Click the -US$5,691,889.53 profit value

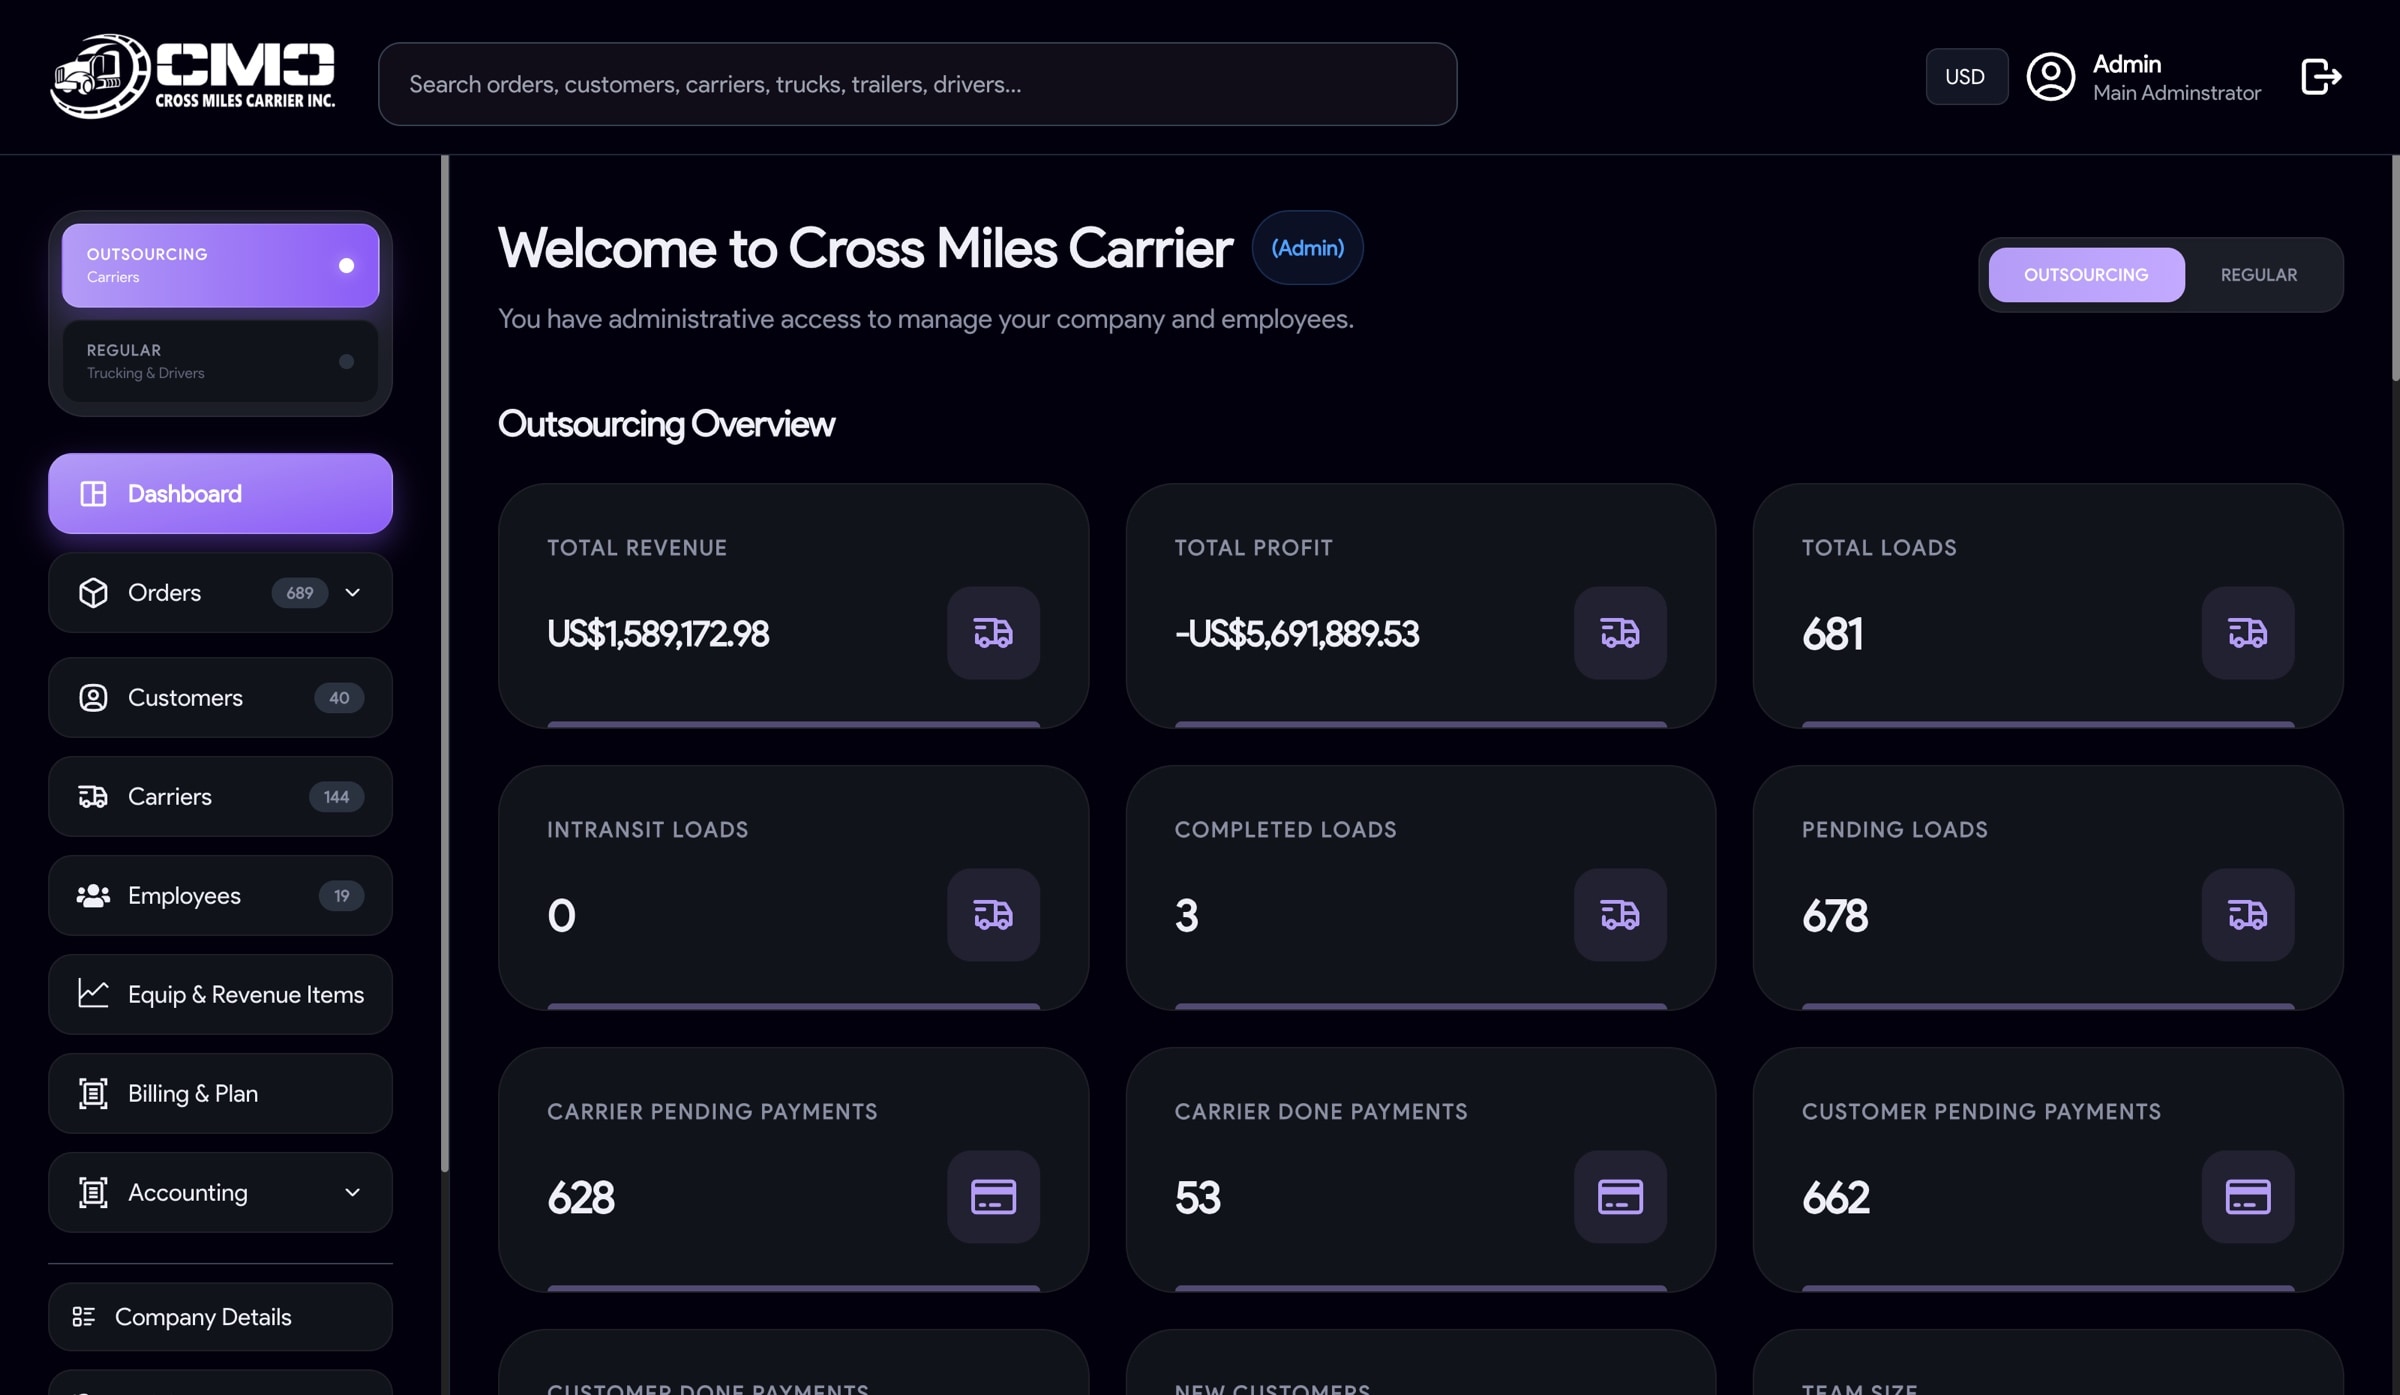click(1297, 634)
